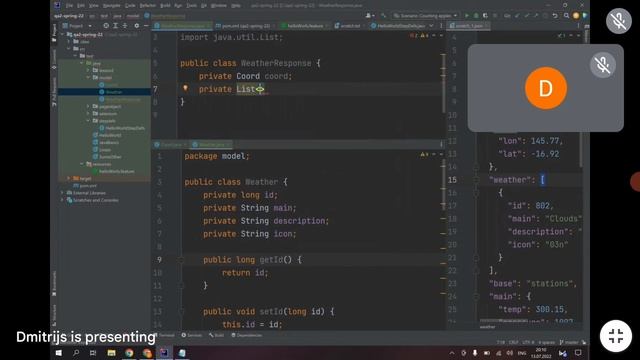
Task: Open Dependencies tool window tab
Action: coord(247,335)
